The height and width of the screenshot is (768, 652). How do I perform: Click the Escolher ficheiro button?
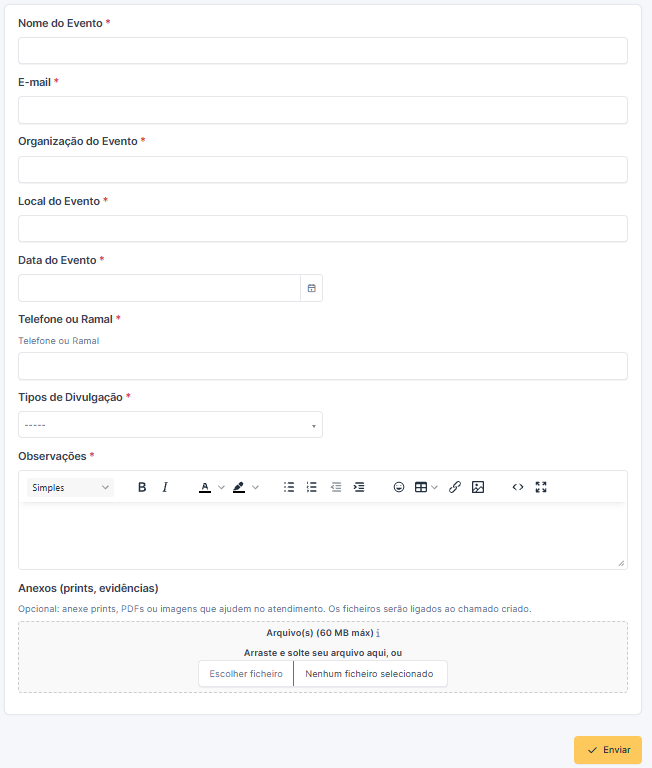246,673
